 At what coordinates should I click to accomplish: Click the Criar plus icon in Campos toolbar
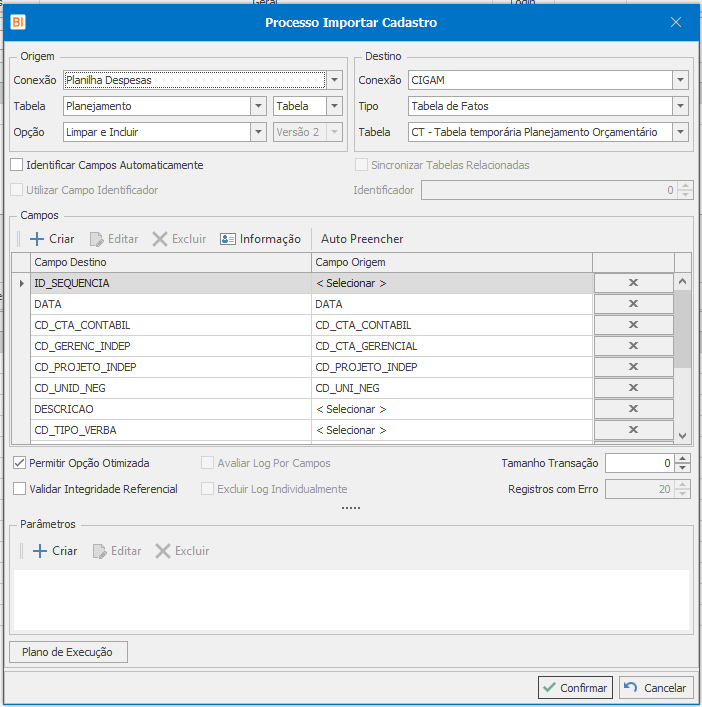pos(38,239)
